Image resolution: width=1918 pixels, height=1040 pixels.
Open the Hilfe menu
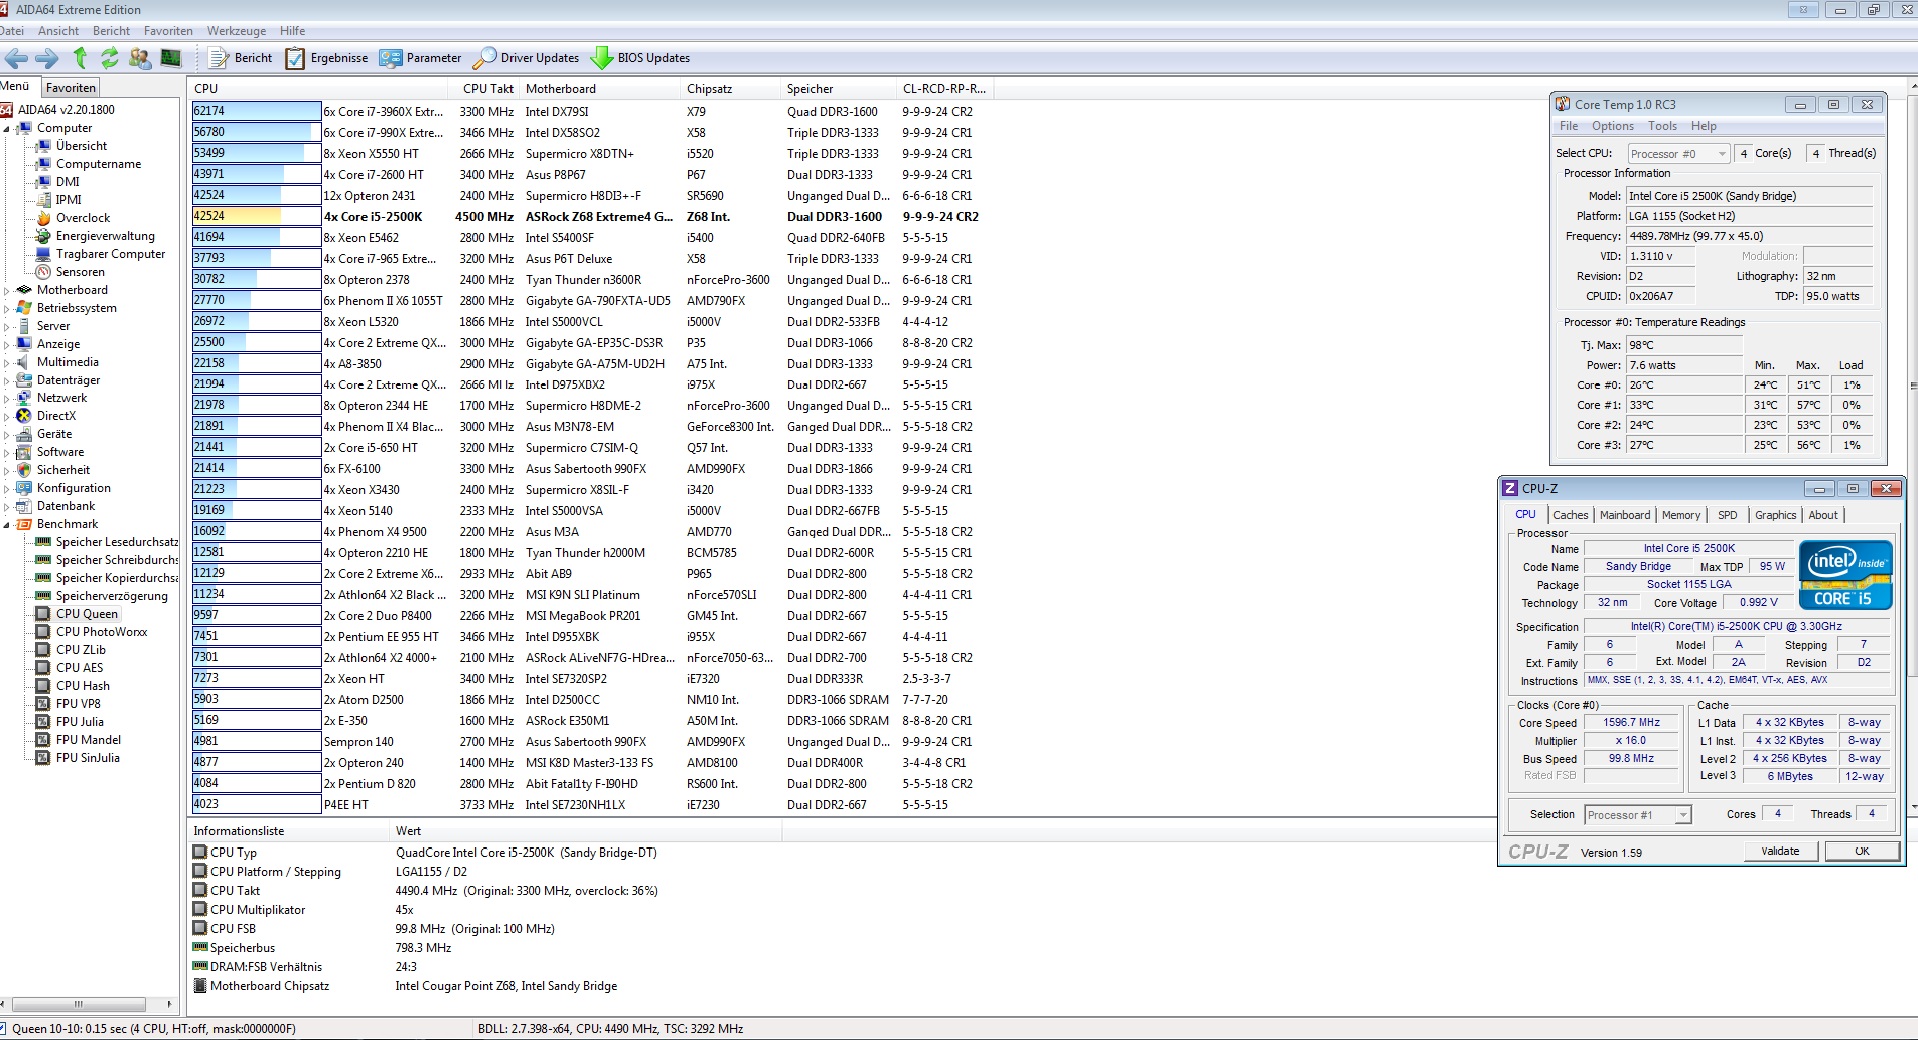tap(292, 31)
